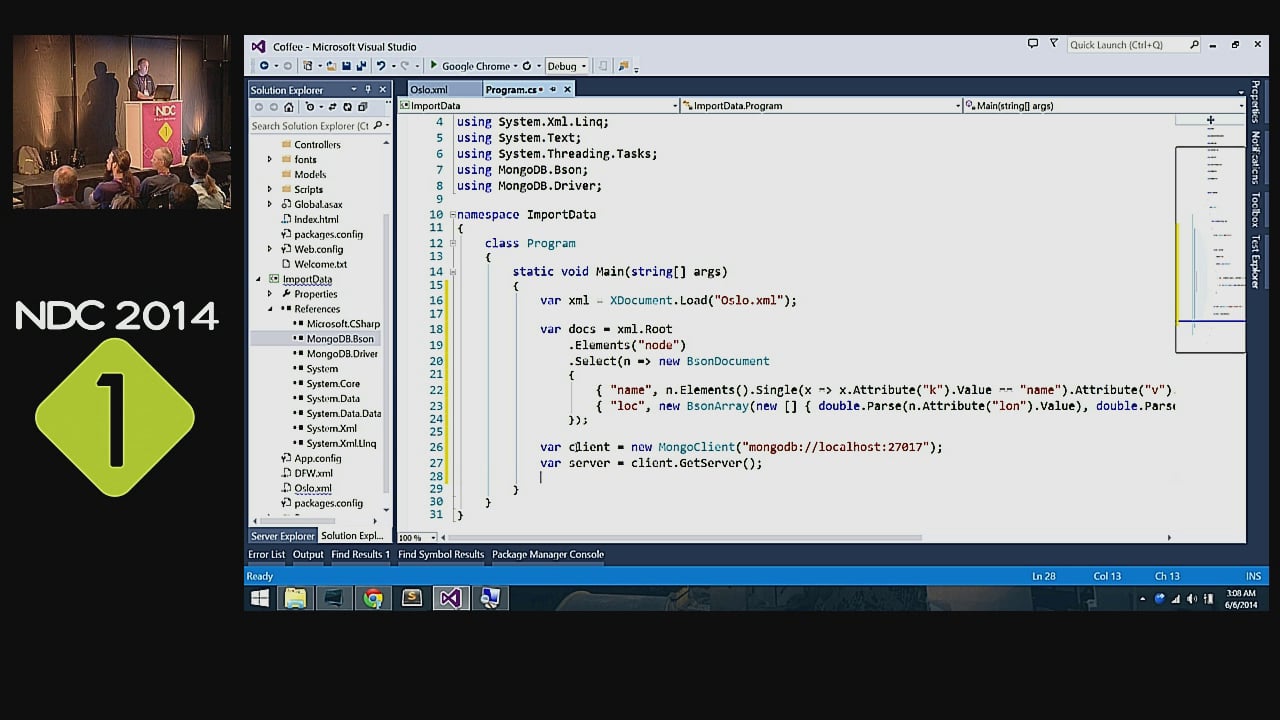Expand the Scripts folder
The height and width of the screenshot is (720, 1280).
pyautogui.click(x=269, y=189)
